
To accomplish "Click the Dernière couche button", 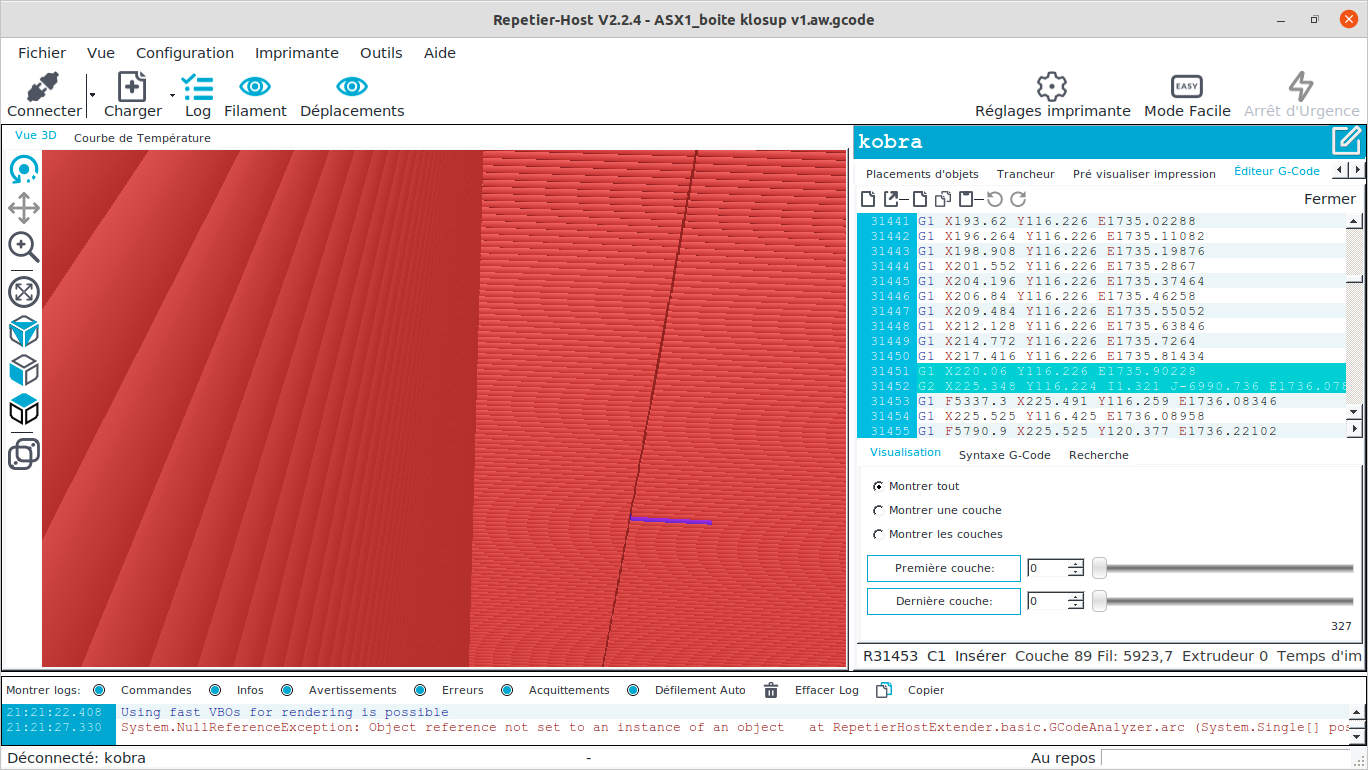I will [x=944, y=601].
